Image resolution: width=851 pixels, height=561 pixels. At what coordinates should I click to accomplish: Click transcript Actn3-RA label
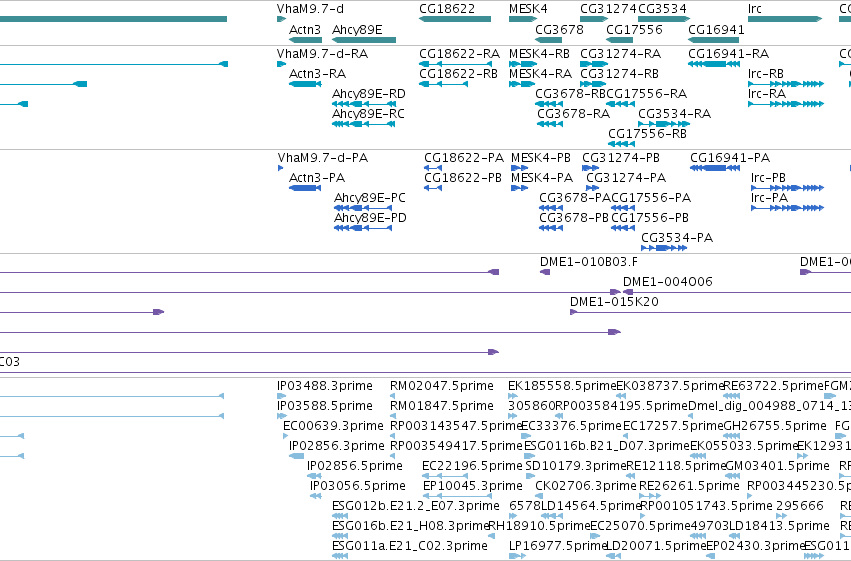click(317, 73)
